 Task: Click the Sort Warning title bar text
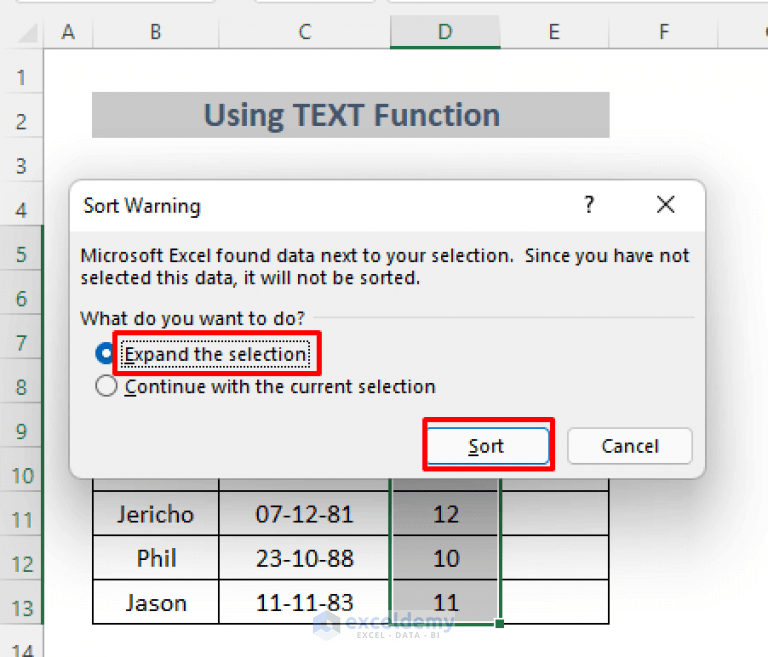point(142,206)
